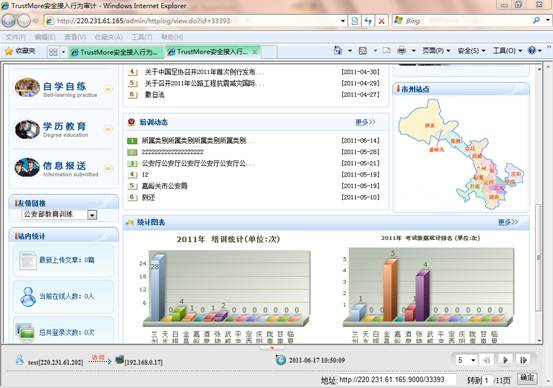The image size is (553, 388).
Task: Open the address bar history dropdown
Action: coord(342,21)
